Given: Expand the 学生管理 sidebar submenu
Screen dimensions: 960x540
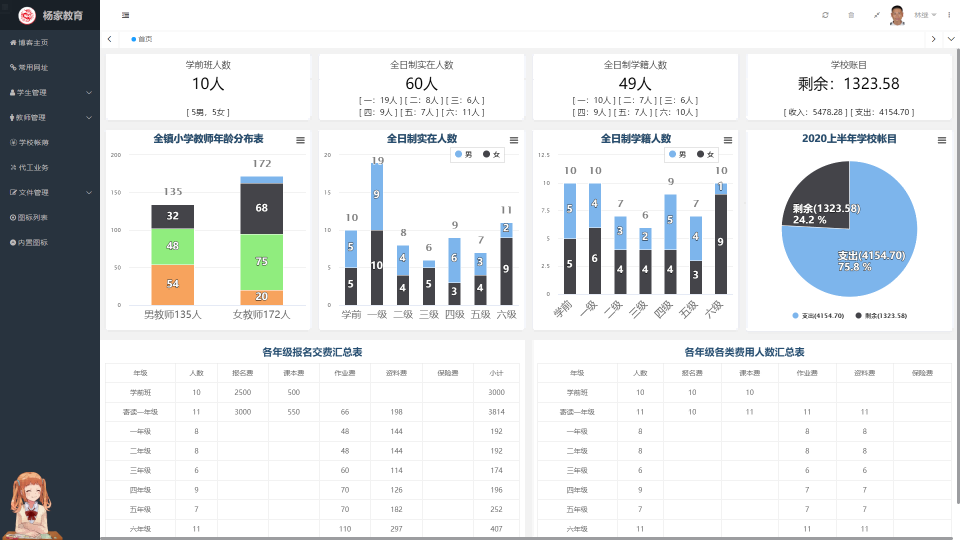Looking at the screenshot, I should point(50,92).
